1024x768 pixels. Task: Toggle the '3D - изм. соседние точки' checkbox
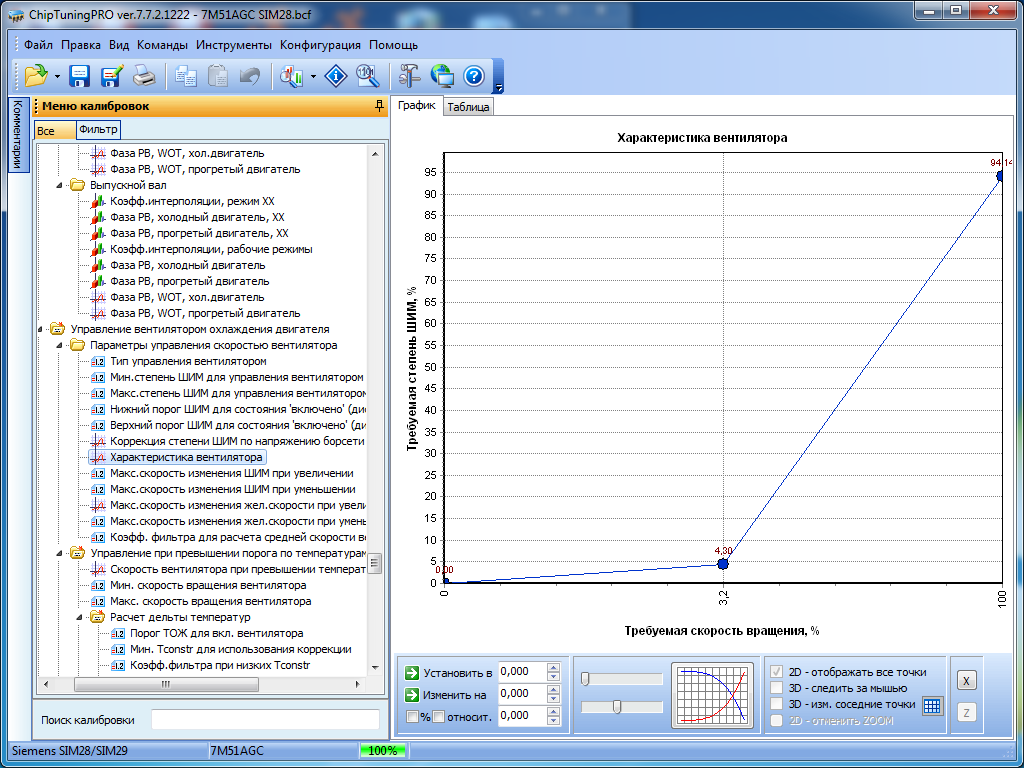pyautogui.click(x=777, y=704)
